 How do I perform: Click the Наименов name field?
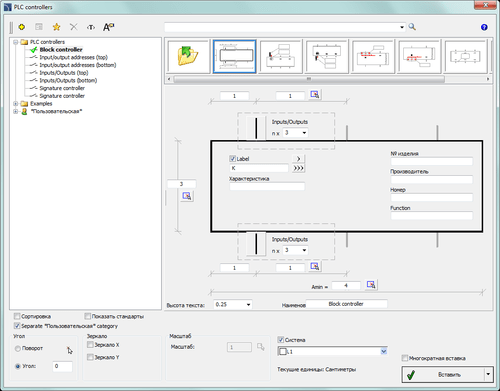click(346, 304)
